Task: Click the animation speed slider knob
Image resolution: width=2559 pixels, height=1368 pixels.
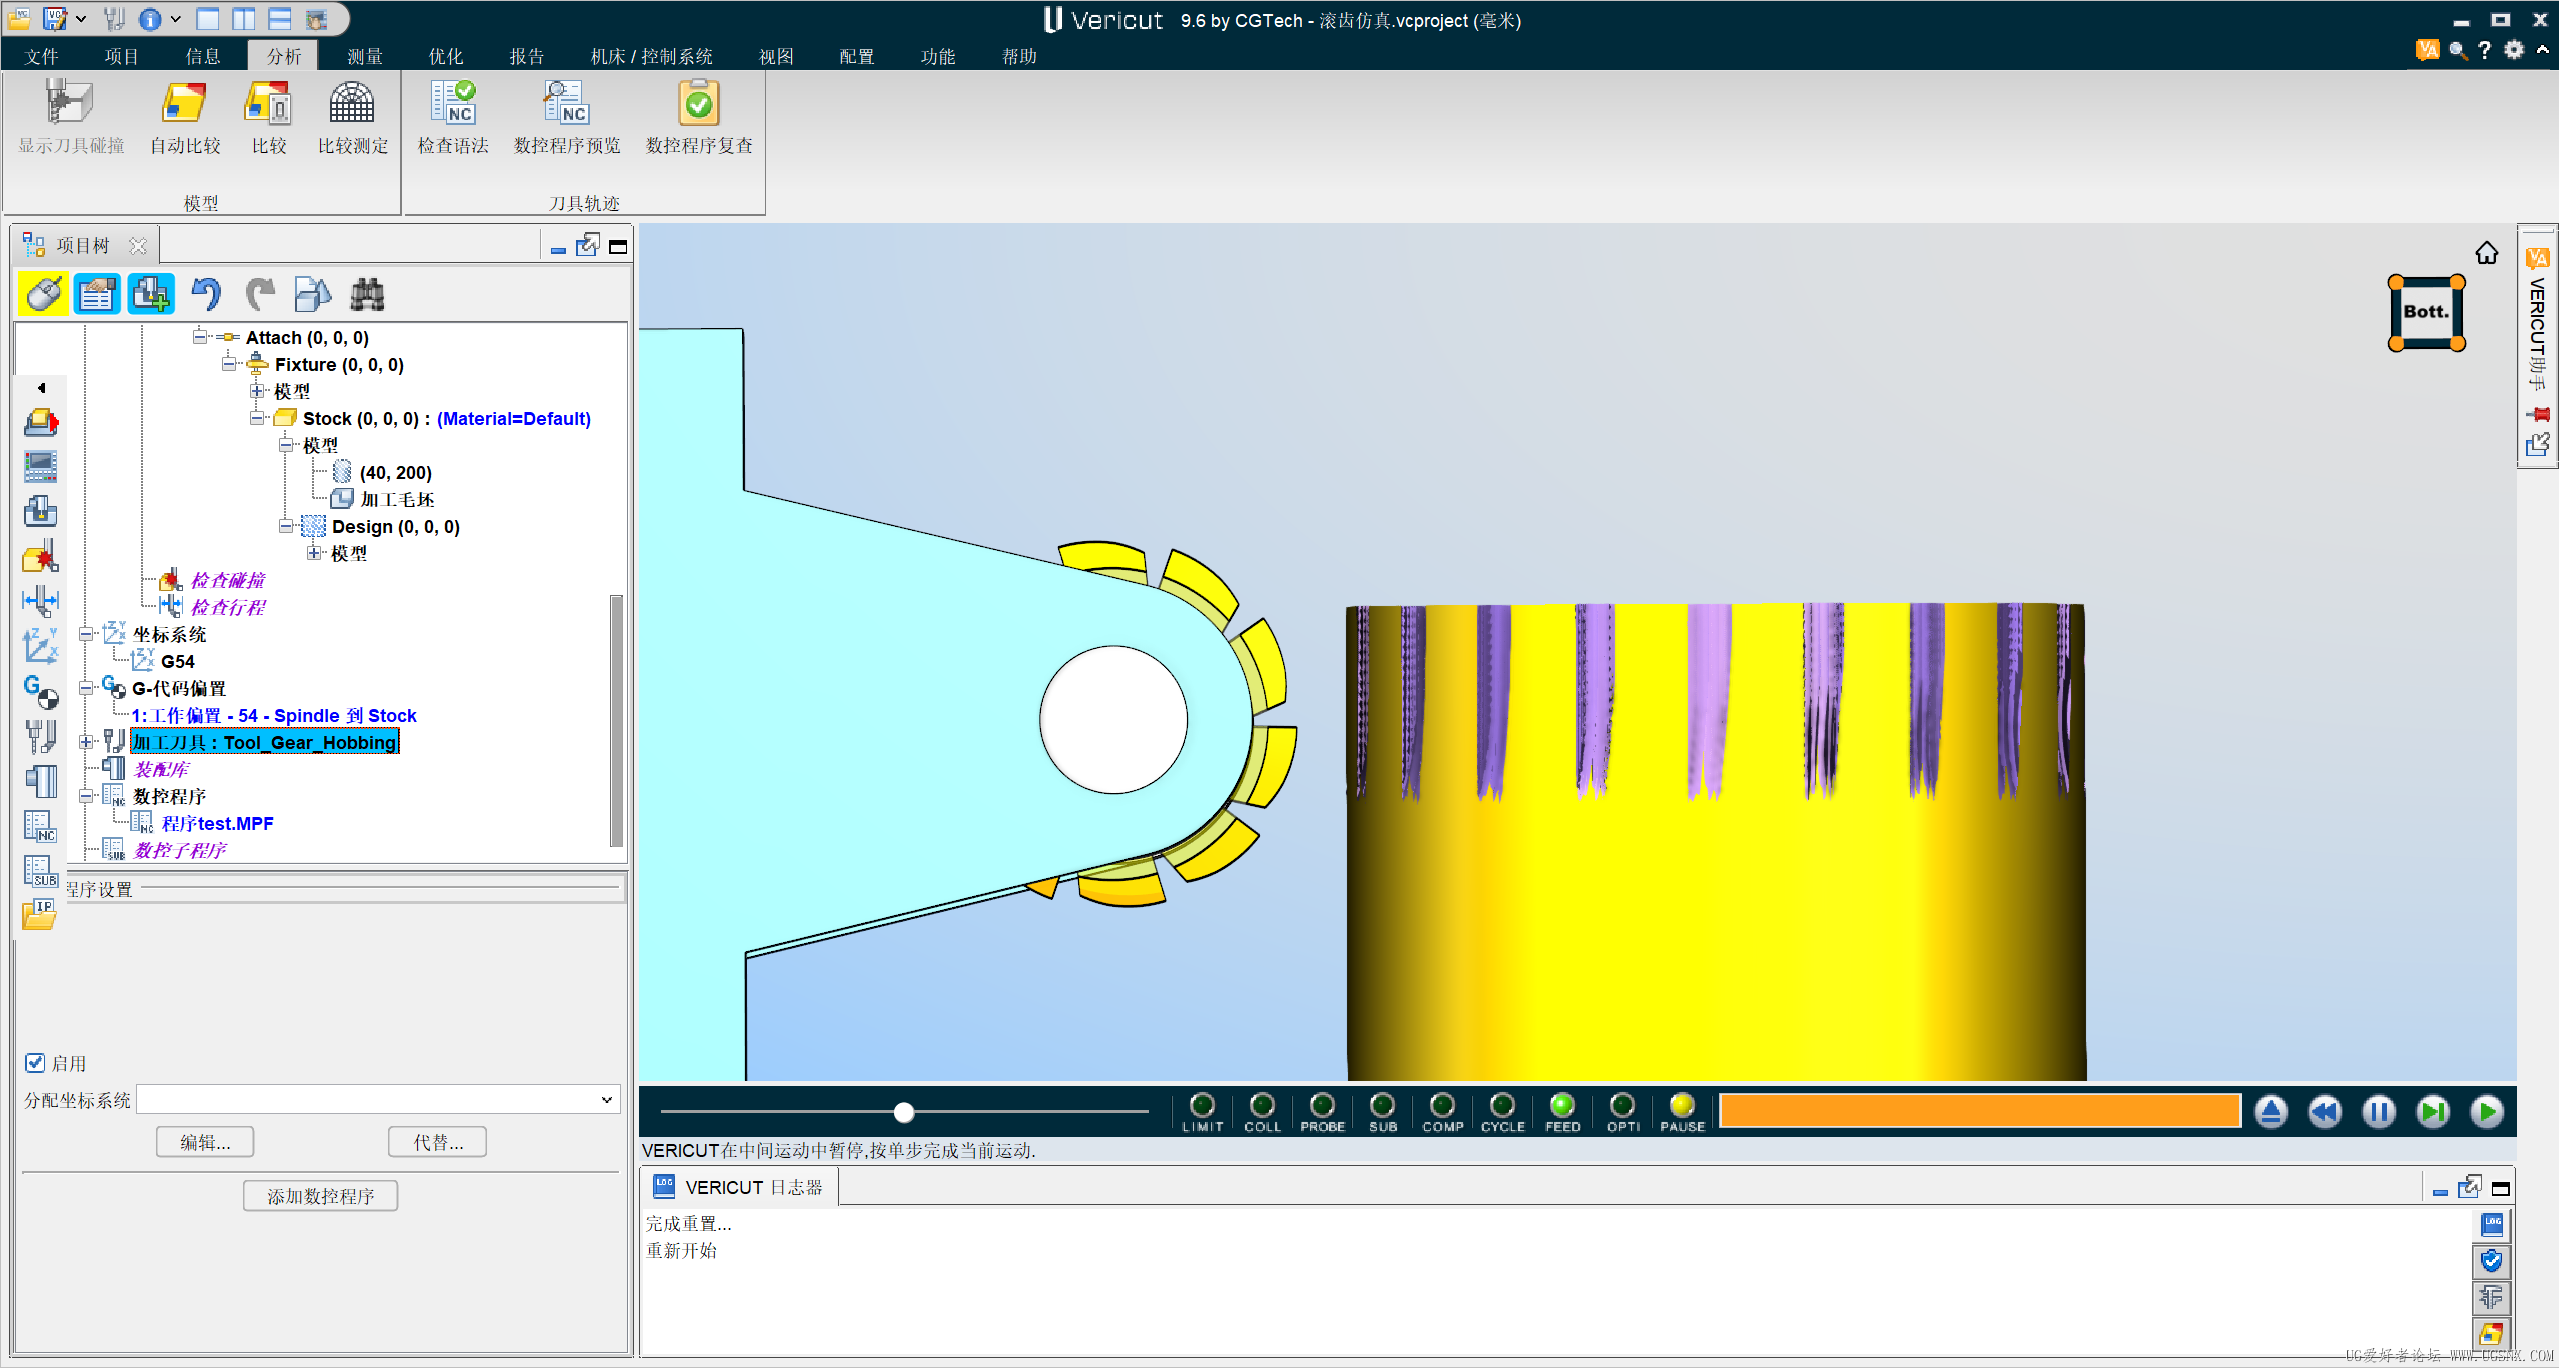Action: point(904,1112)
